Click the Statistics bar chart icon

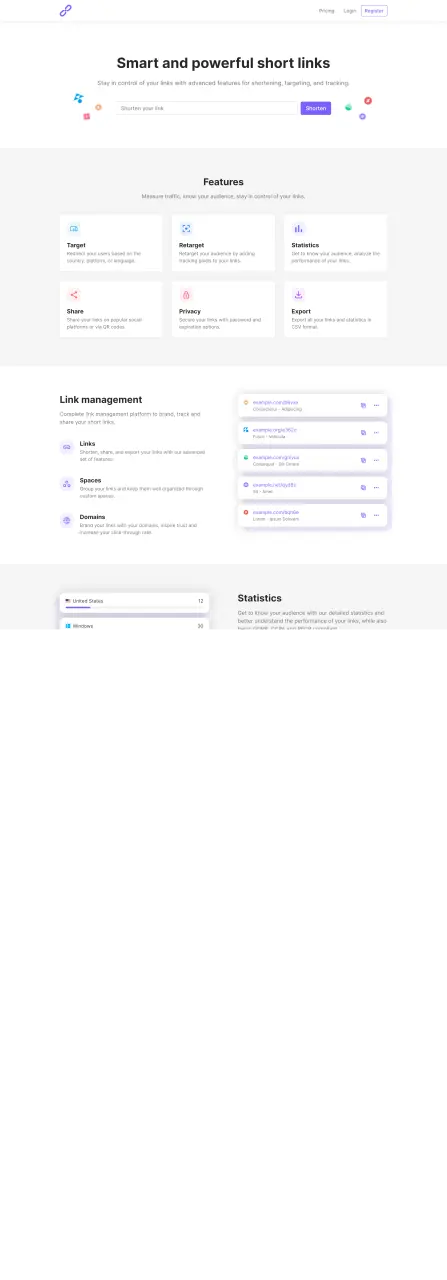pyautogui.click(x=298, y=229)
